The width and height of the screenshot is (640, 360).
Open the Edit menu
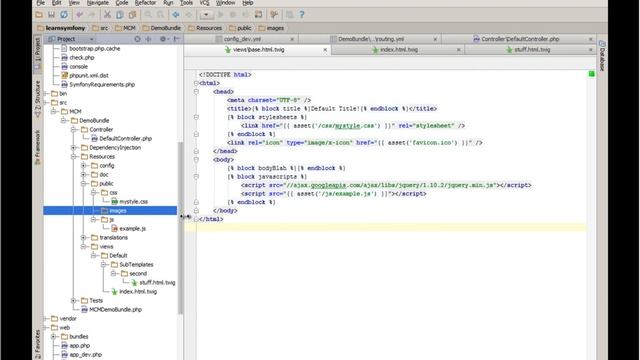[56, 3]
